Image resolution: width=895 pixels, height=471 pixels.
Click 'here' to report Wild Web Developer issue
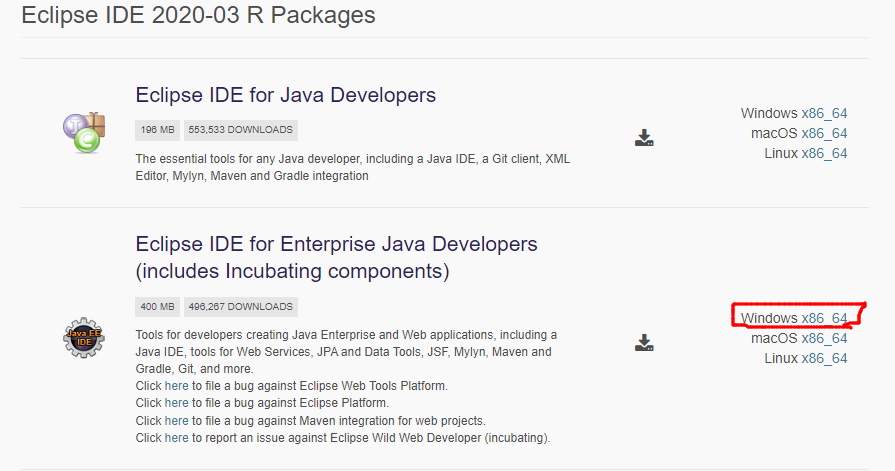click(x=176, y=438)
